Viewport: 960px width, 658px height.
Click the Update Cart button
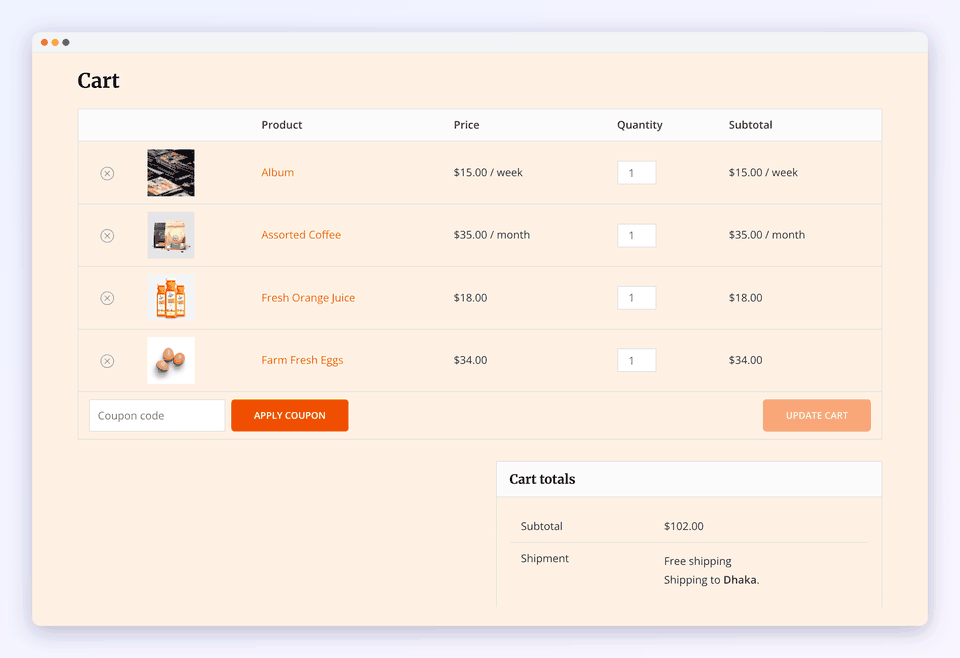click(x=817, y=416)
